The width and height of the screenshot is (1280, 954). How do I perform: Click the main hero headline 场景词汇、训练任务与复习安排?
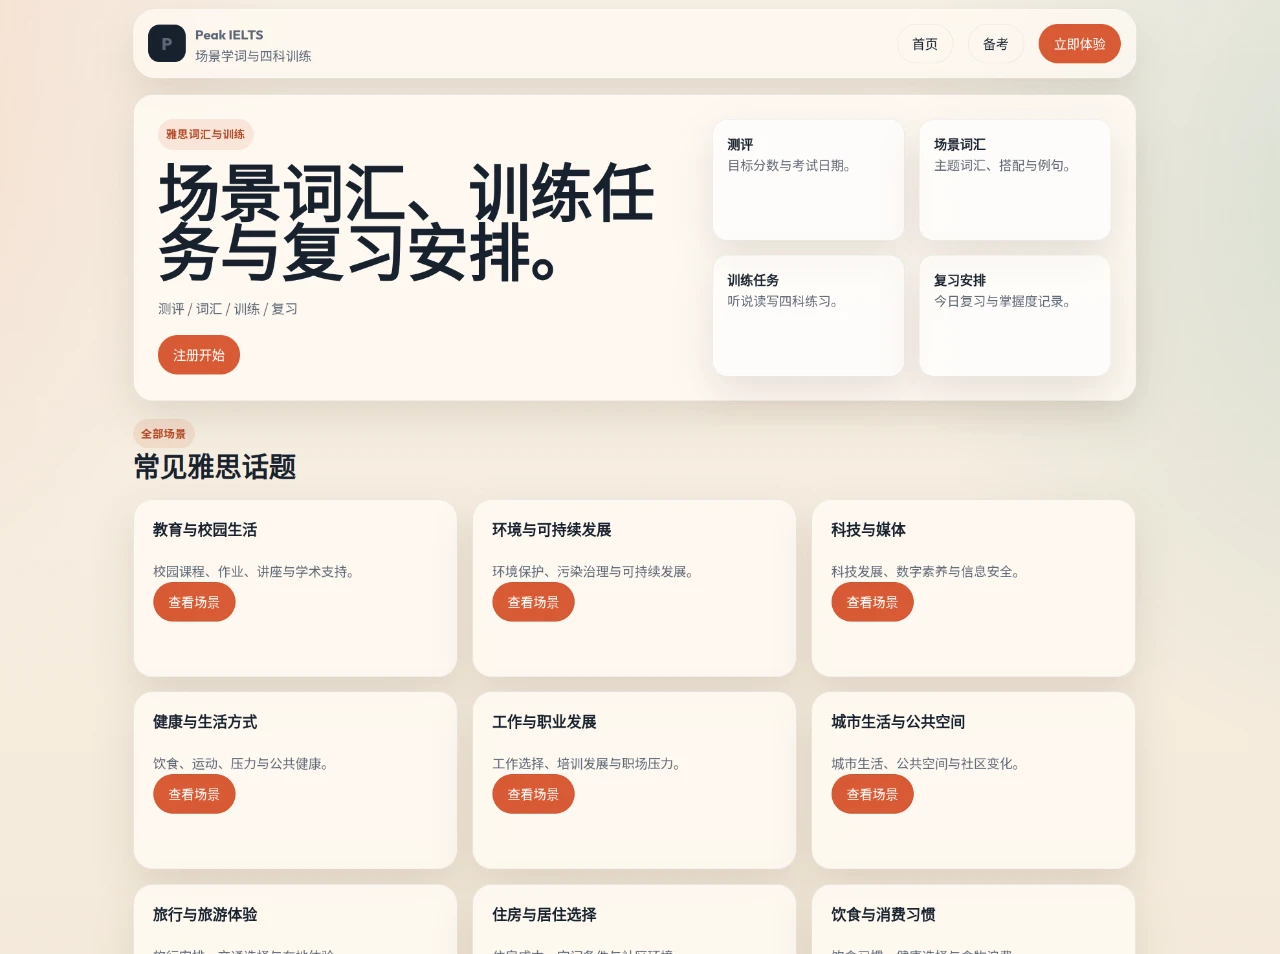[406, 222]
